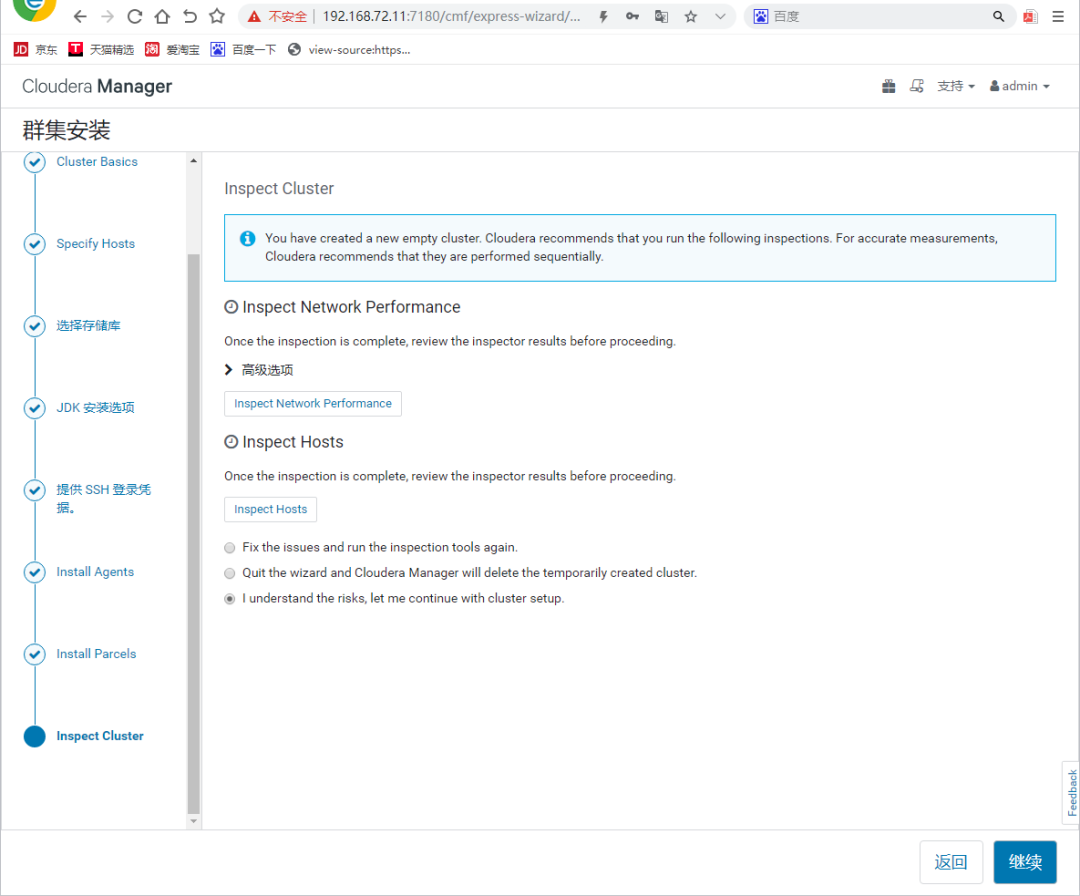Go to the Cluster Basics step

tap(97, 162)
